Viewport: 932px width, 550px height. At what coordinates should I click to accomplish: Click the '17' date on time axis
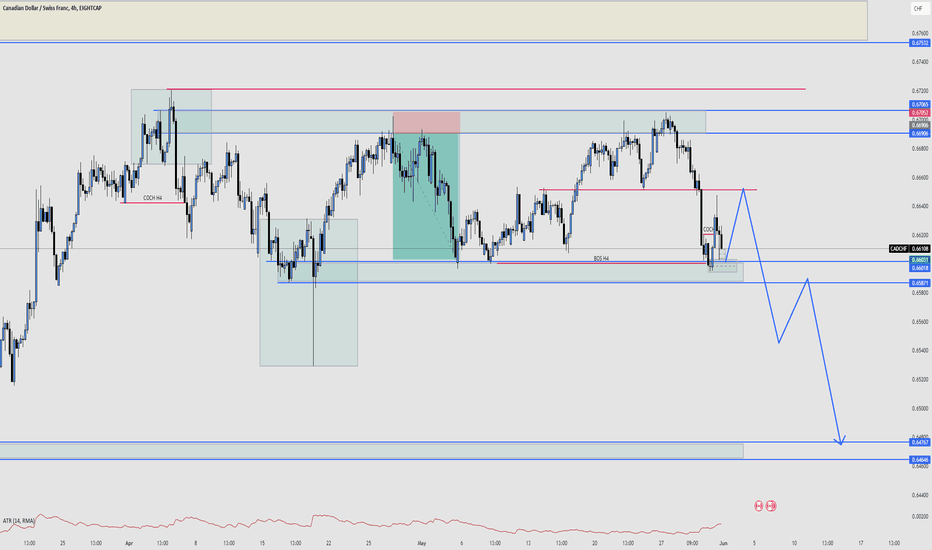[861, 543]
